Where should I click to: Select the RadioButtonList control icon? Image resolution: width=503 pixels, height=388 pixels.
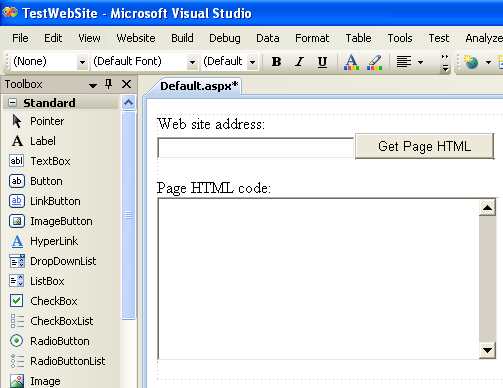click(17, 361)
